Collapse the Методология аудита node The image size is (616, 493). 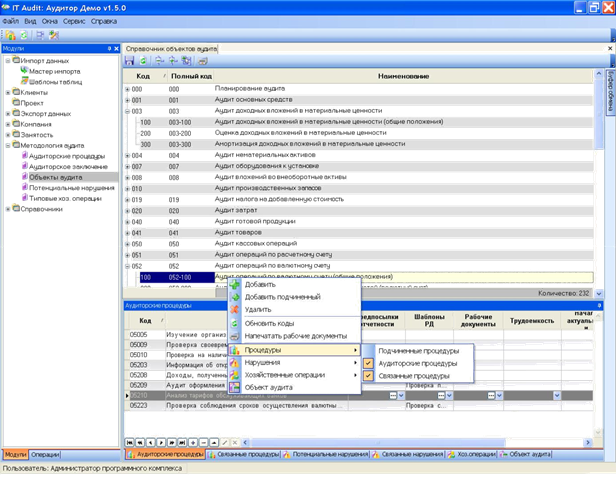click(7, 145)
